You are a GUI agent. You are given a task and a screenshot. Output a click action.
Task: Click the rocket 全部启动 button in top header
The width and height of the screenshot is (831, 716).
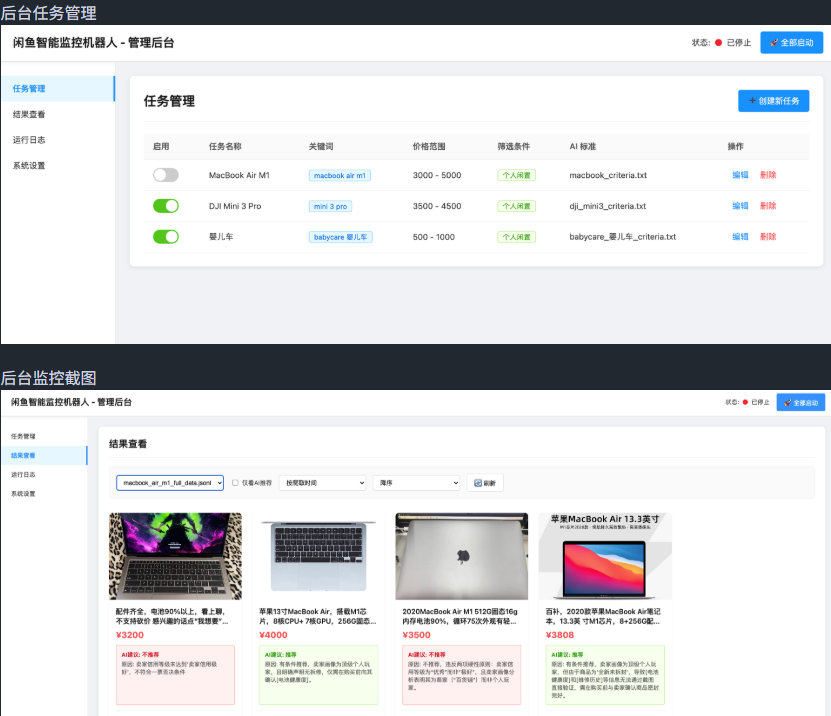click(791, 42)
